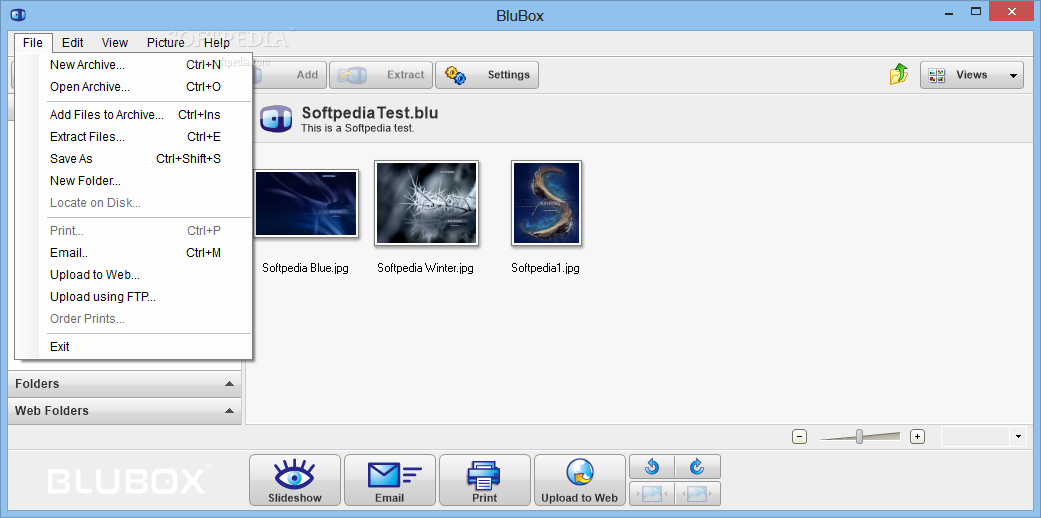The height and width of the screenshot is (518, 1041).
Task: Click the expand-width image button
Action: pos(697,493)
